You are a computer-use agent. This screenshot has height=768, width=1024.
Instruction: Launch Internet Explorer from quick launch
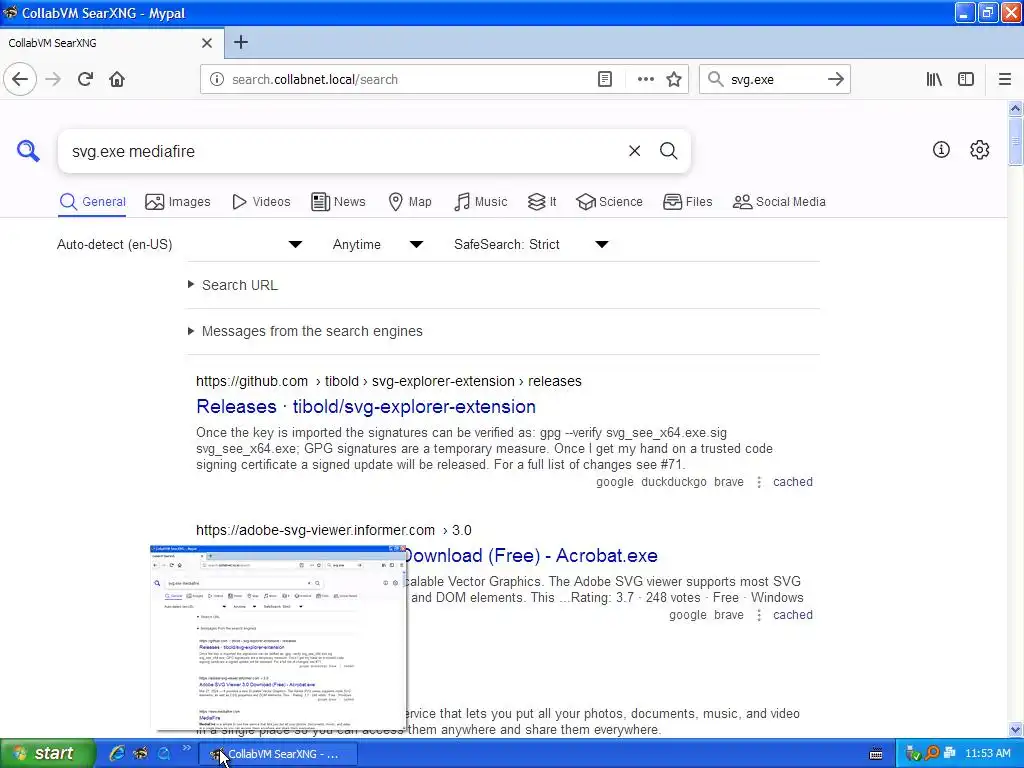pyautogui.click(x=116, y=753)
